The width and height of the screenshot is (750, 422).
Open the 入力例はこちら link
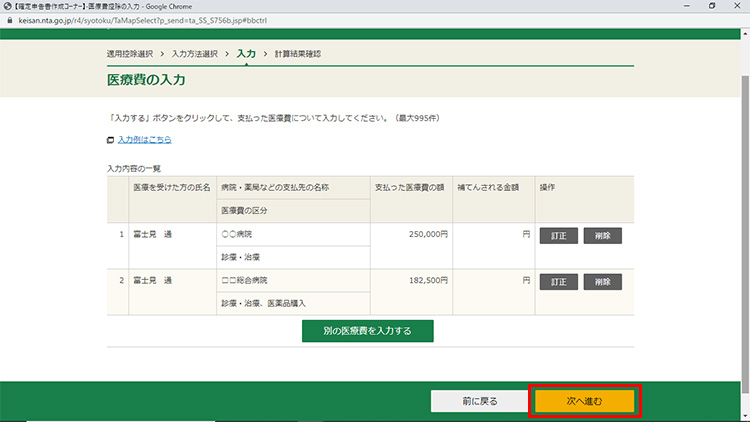pyautogui.click(x=144, y=140)
